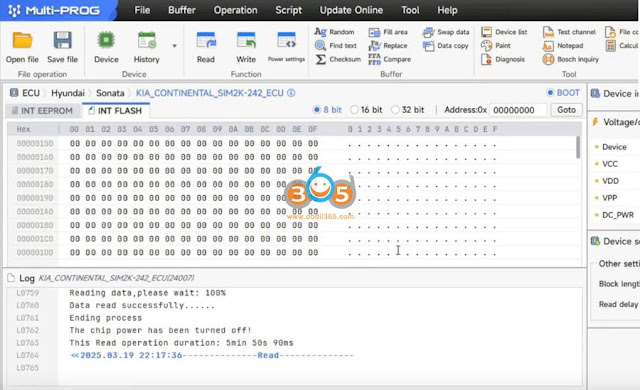The width and height of the screenshot is (640, 390).
Task: Select the DC_PWR voltage item
Action: (x=618, y=215)
